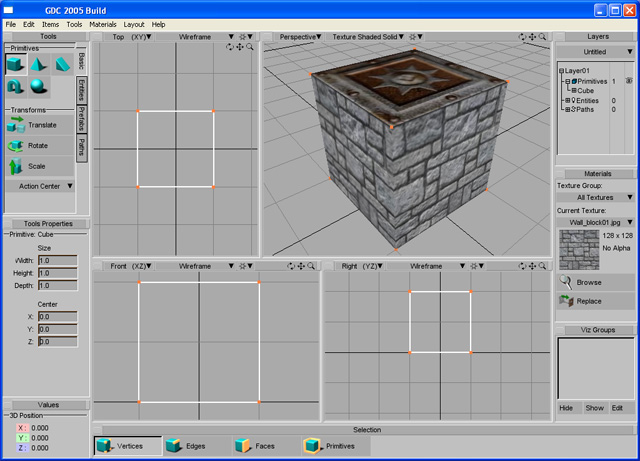Image resolution: width=640 pixels, height=461 pixels.
Task: Click the Center Z input field
Action: tap(58, 341)
